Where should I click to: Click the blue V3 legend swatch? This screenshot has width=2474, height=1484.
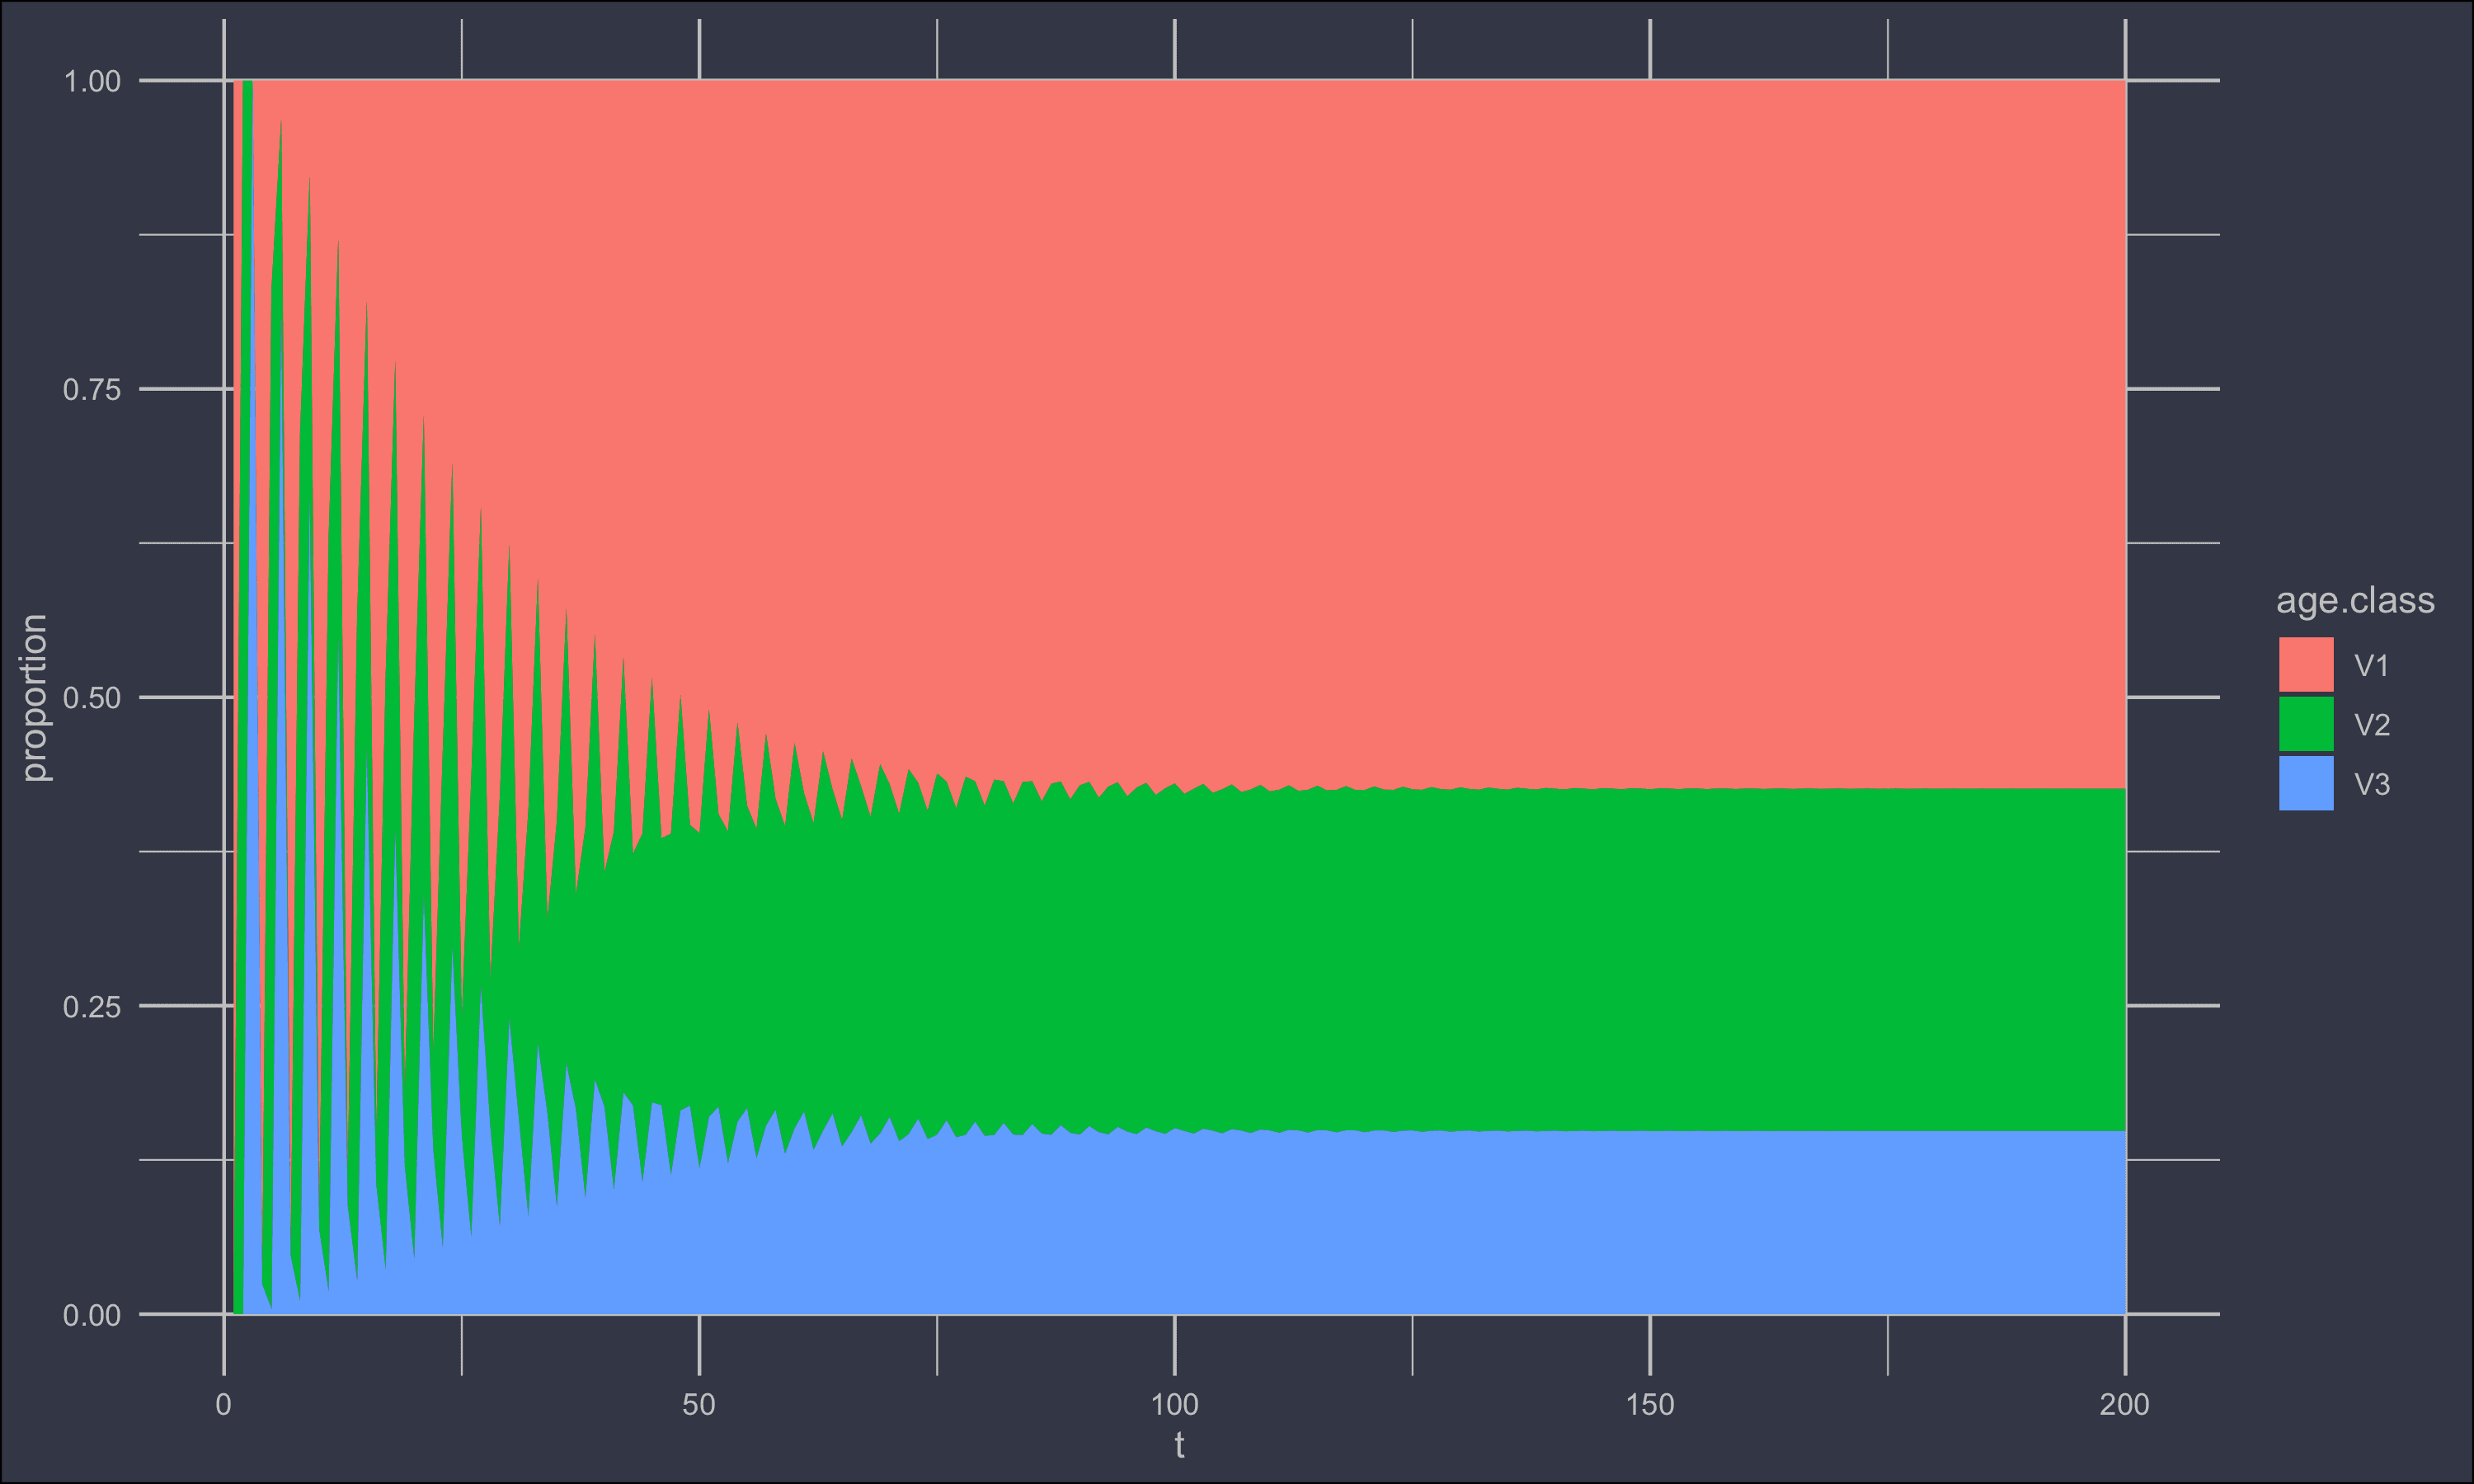click(2306, 783)
